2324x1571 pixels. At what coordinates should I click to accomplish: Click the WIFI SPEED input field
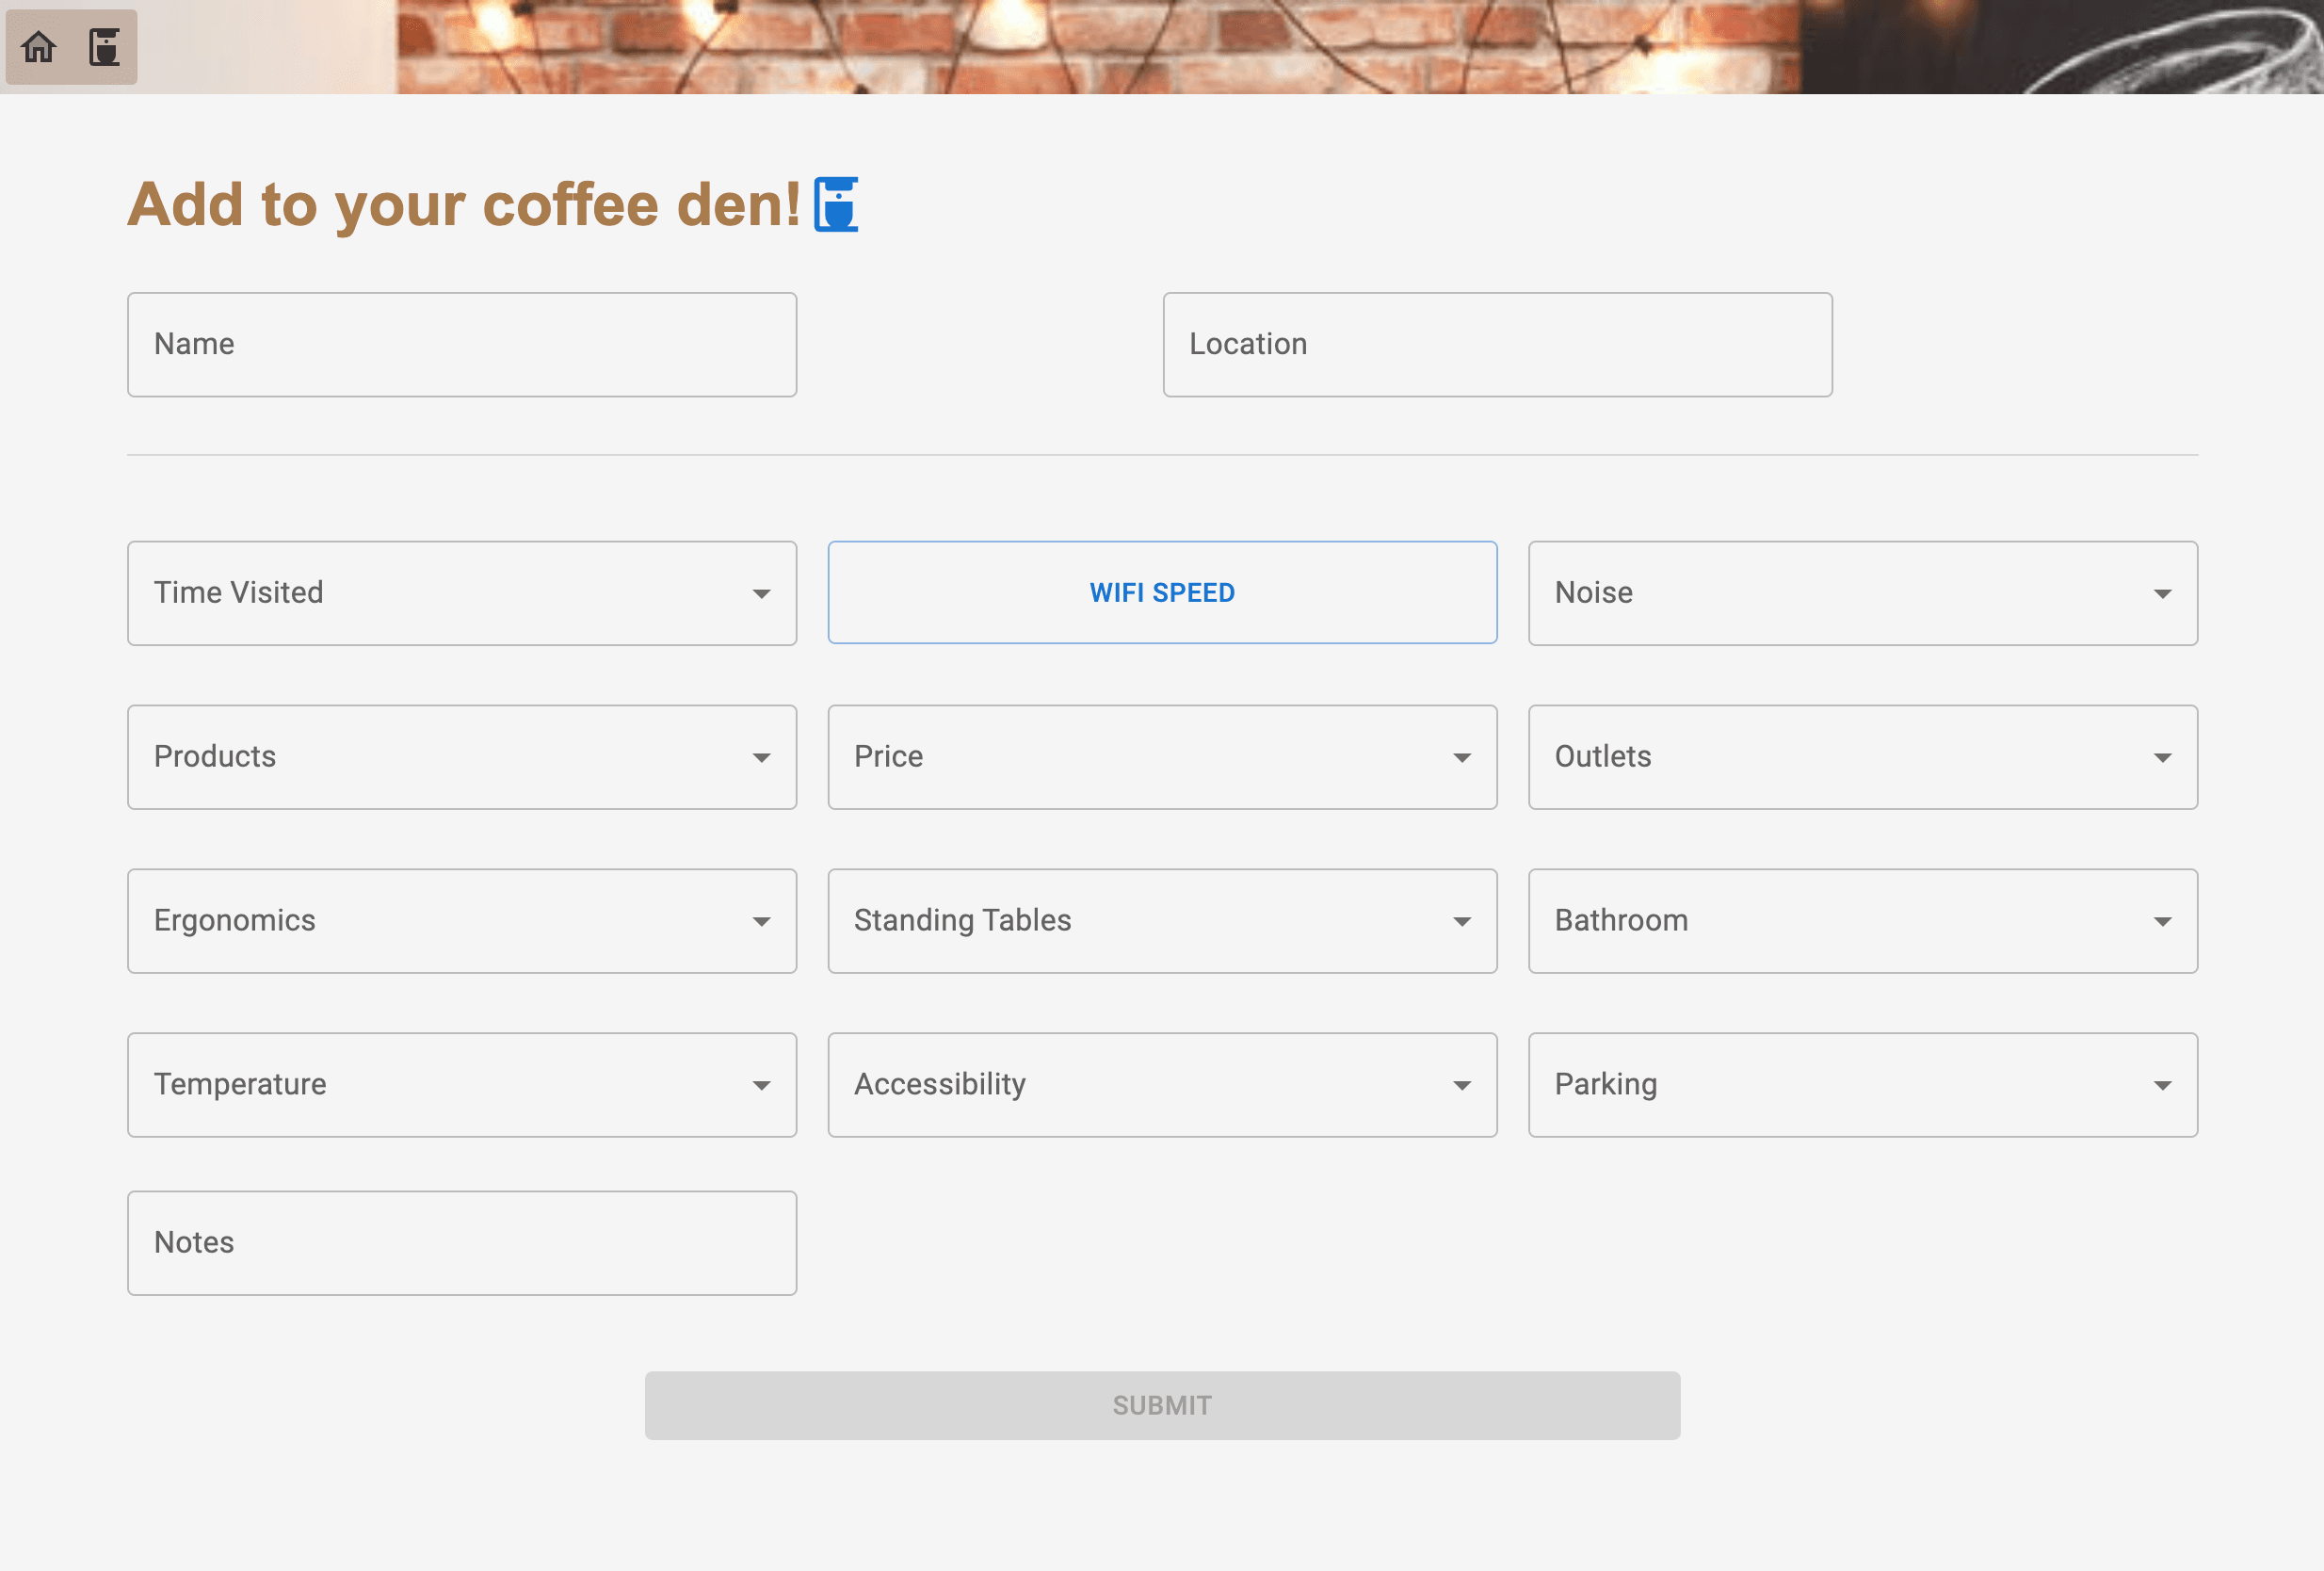pos(1162,591)
